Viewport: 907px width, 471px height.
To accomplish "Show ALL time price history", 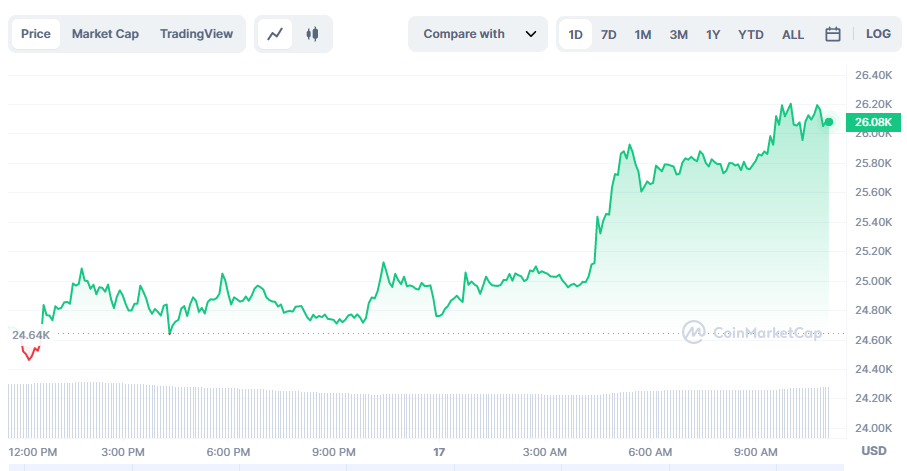I will point(793,34).
